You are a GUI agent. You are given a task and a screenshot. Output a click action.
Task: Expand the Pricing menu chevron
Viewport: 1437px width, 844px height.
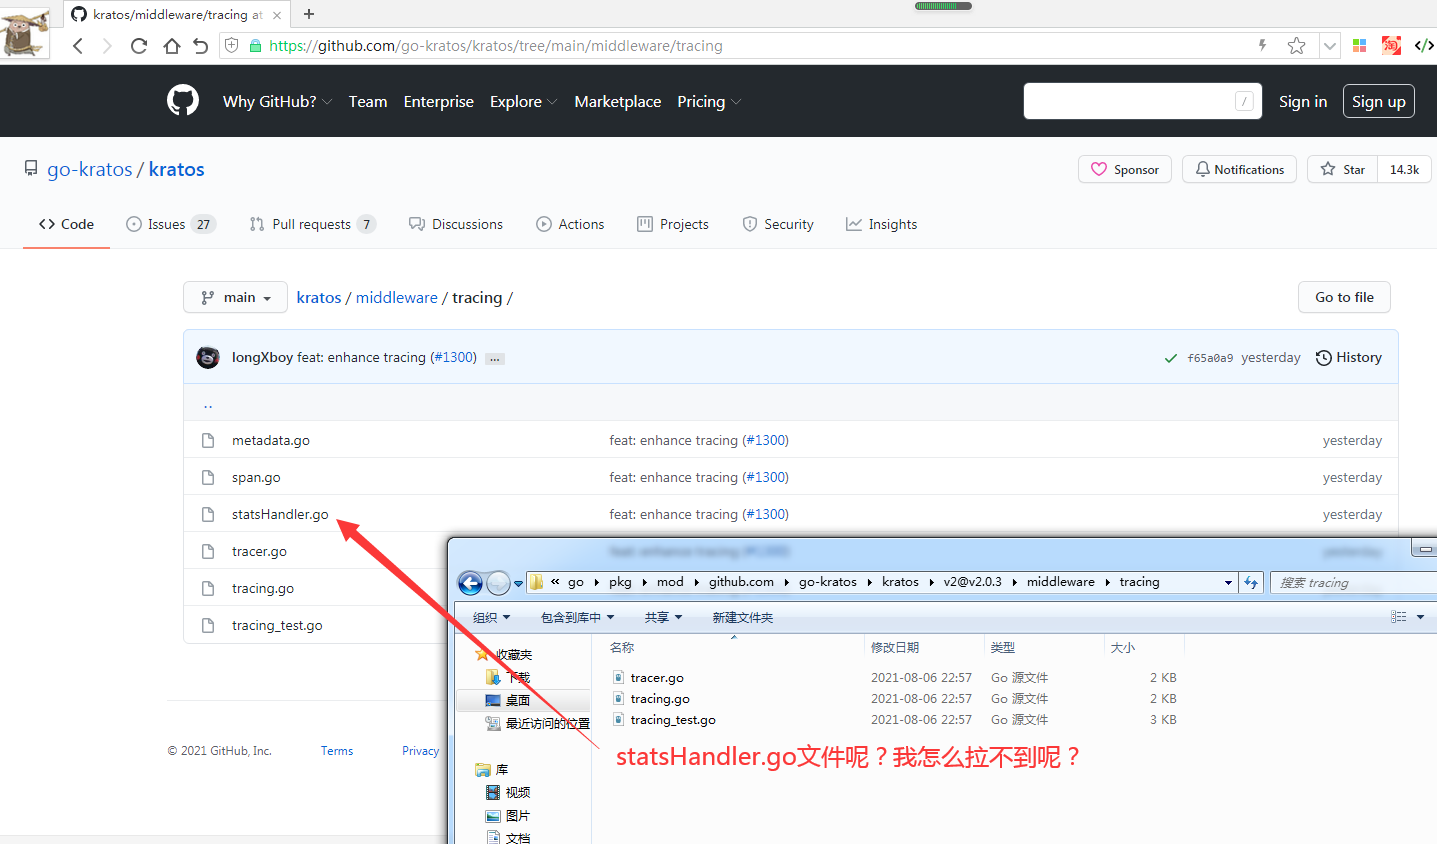click(735, 102)
